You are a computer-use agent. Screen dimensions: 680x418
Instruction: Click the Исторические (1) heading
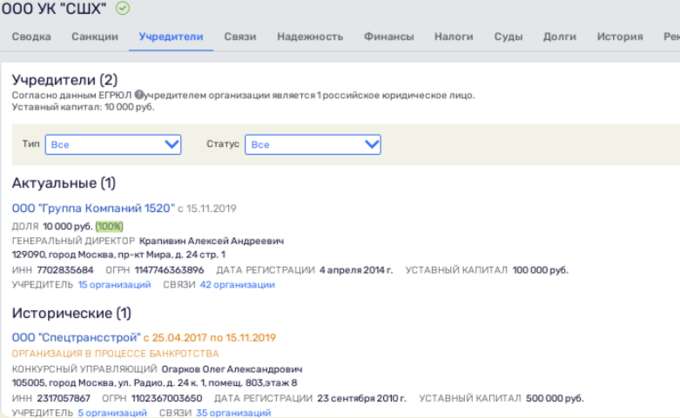pos(72,313)
